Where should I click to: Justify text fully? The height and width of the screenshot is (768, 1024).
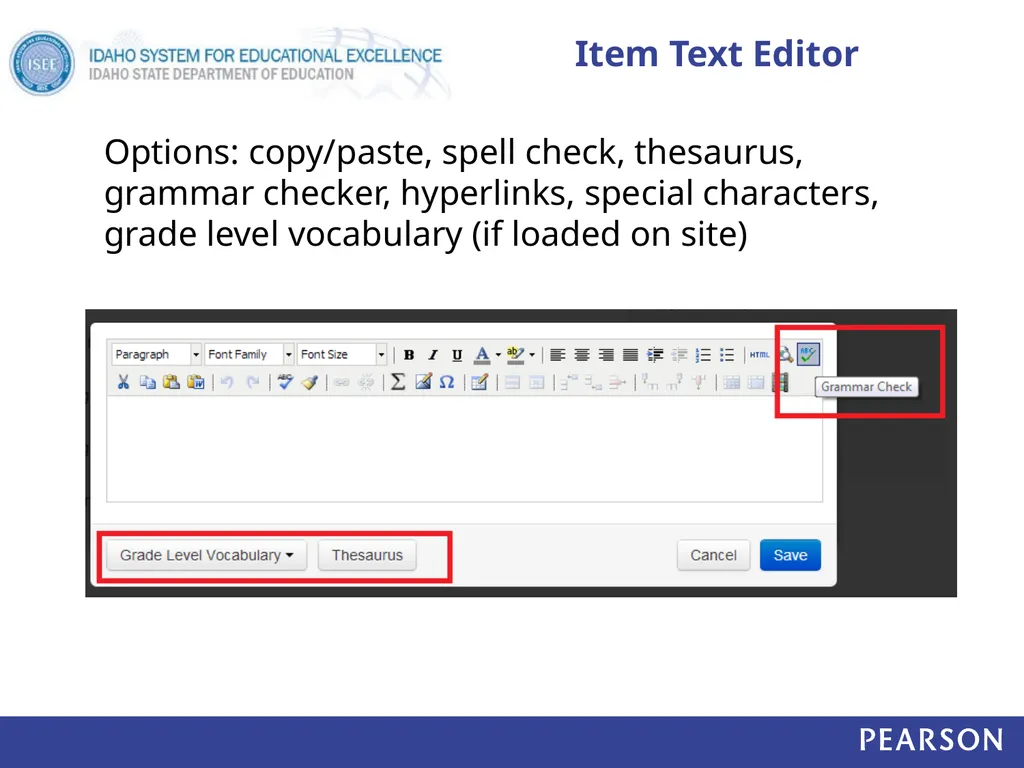[630, 355]
